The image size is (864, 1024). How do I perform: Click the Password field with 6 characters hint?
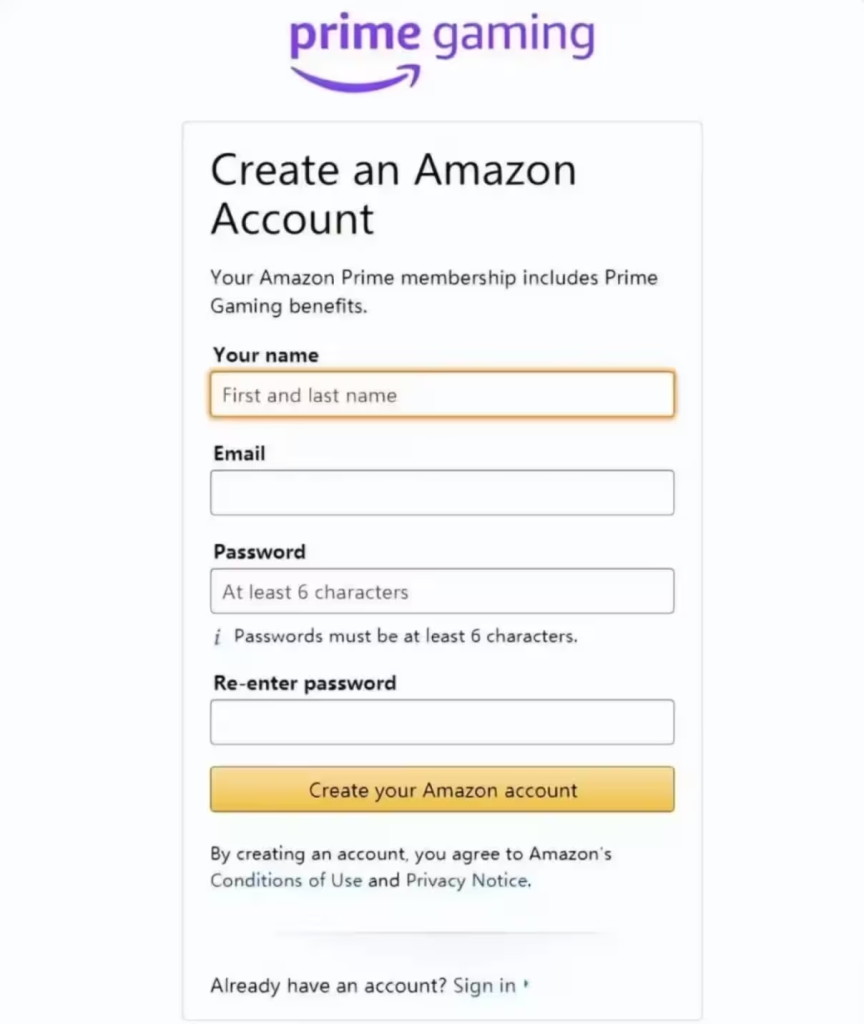coord(442,591)
